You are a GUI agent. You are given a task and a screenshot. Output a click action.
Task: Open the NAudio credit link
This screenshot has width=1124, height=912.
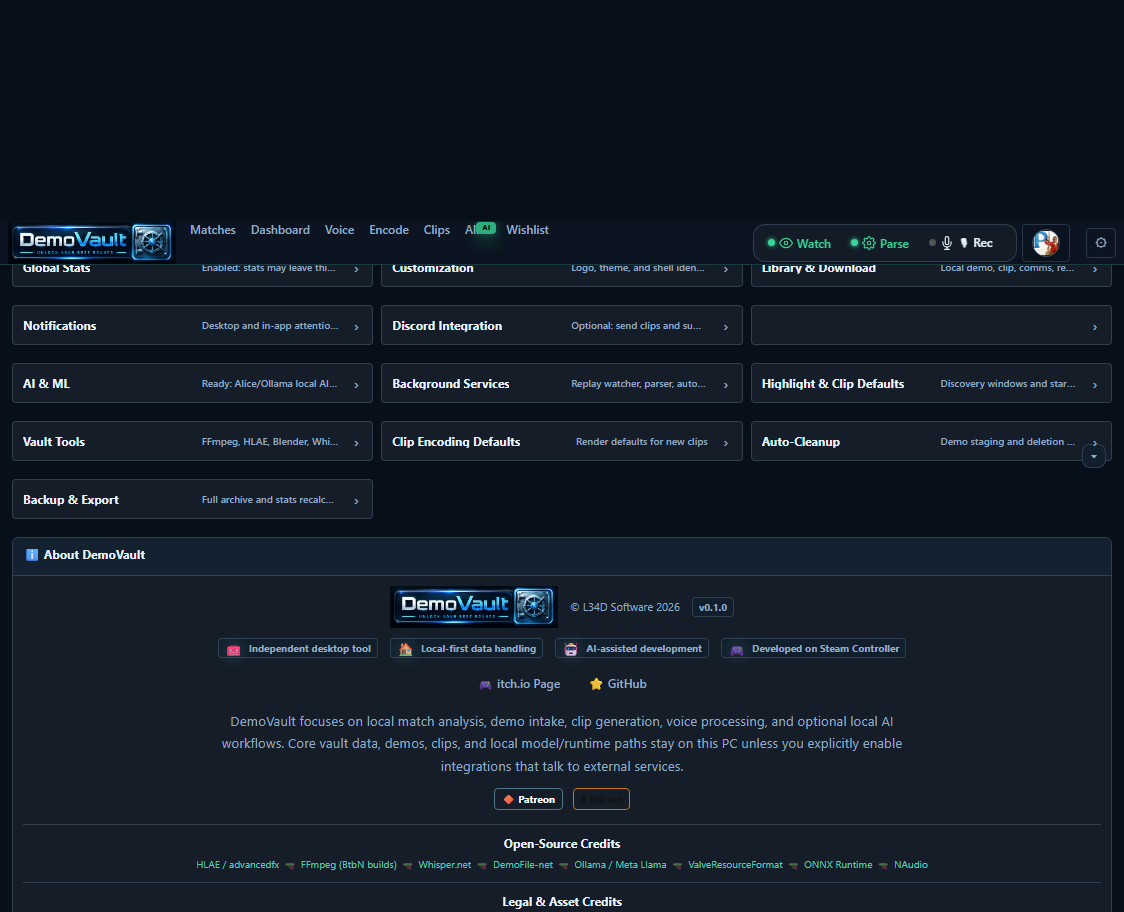click(x=910, y=865)
